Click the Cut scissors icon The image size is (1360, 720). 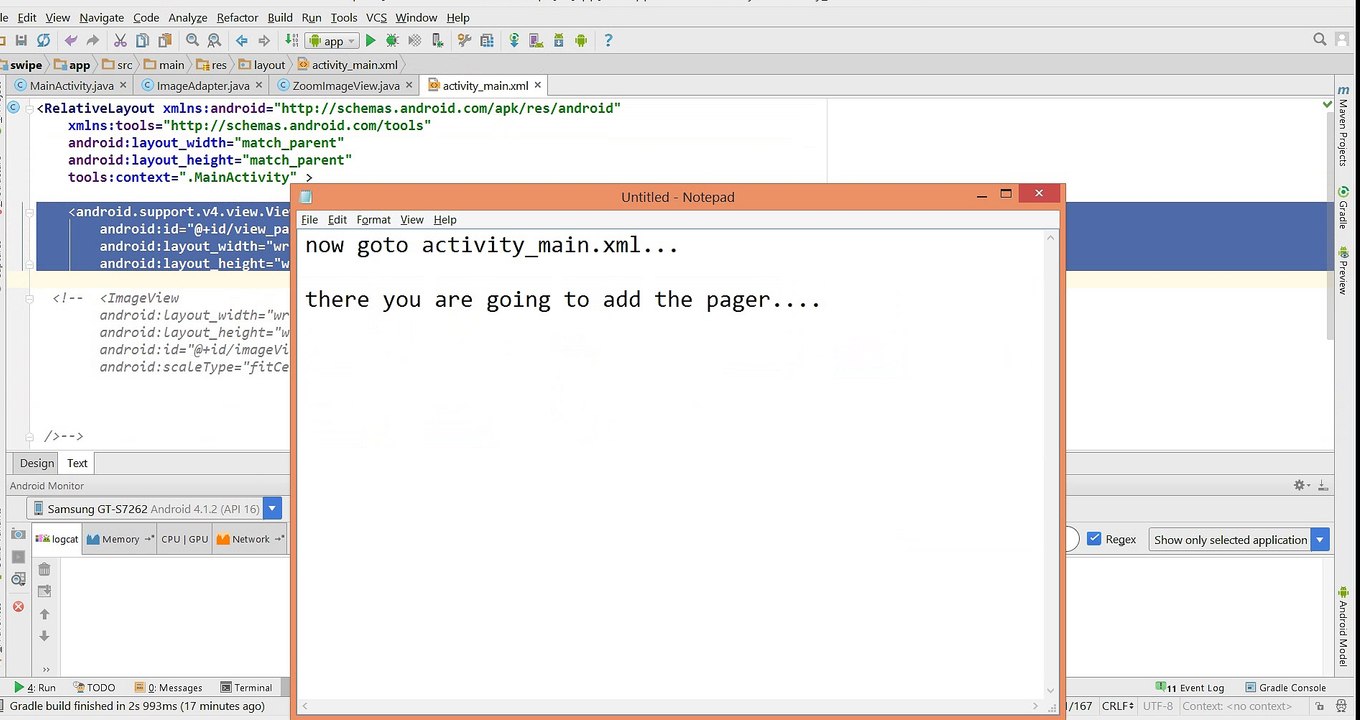coord(120,41)
